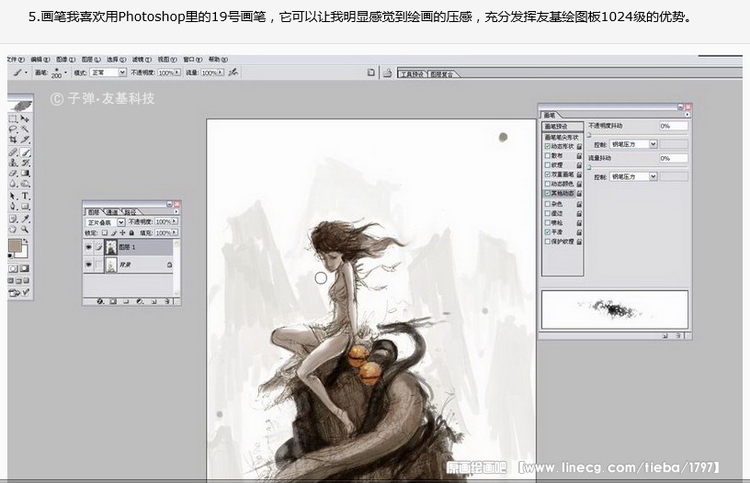Select the Magic Wand tool
Screen dimensions: 750x483
[25, 129]
